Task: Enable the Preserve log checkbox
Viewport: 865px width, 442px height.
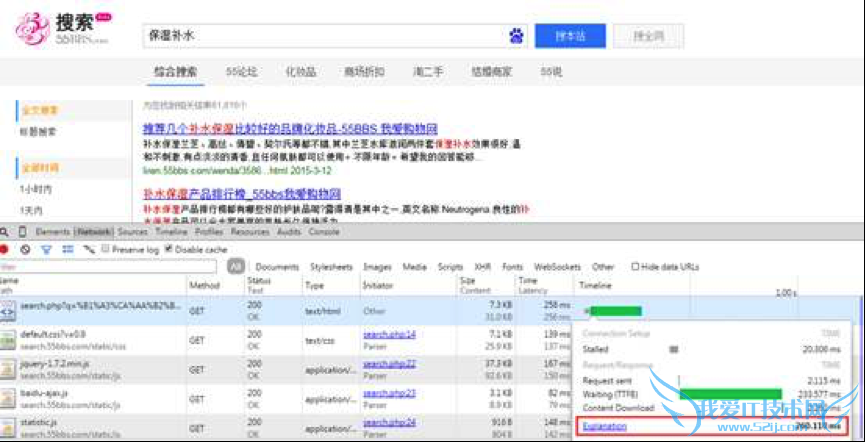Action: (107, 249)
